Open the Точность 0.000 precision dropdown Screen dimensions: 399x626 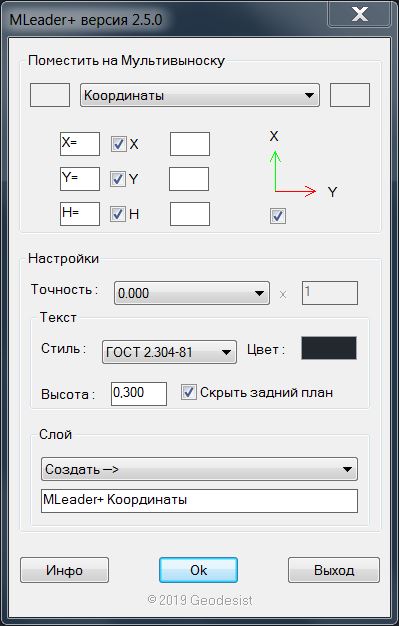point(192,293)
